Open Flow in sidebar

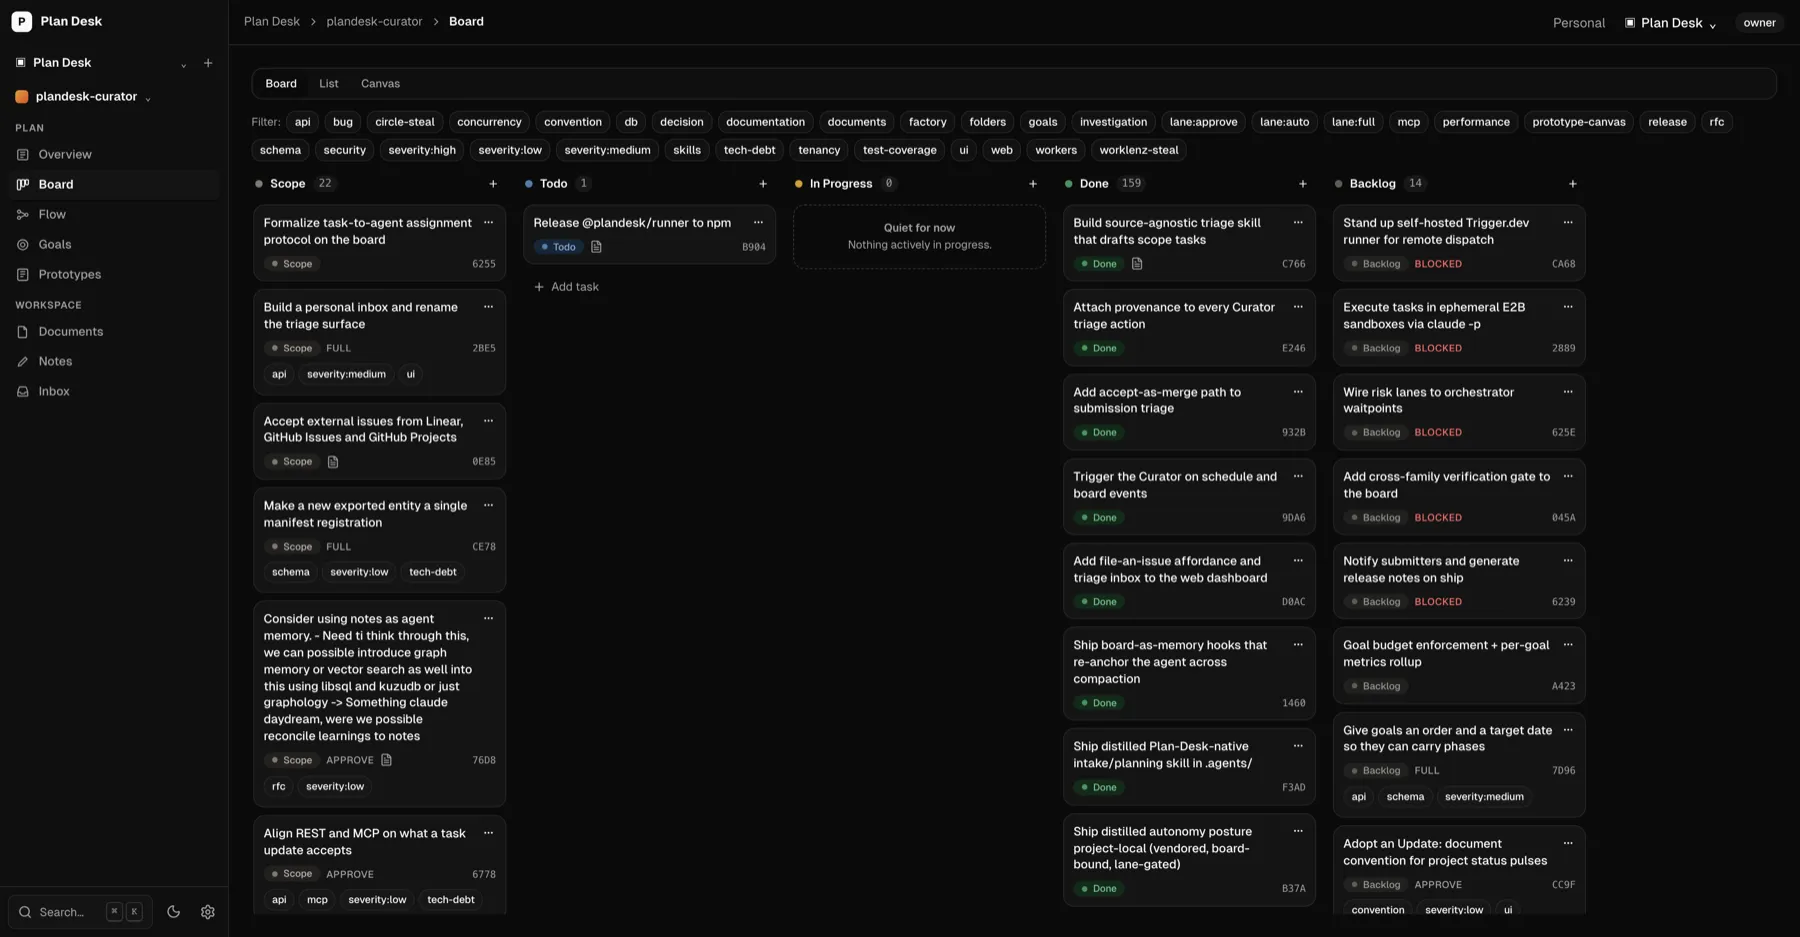pos(112,215)
